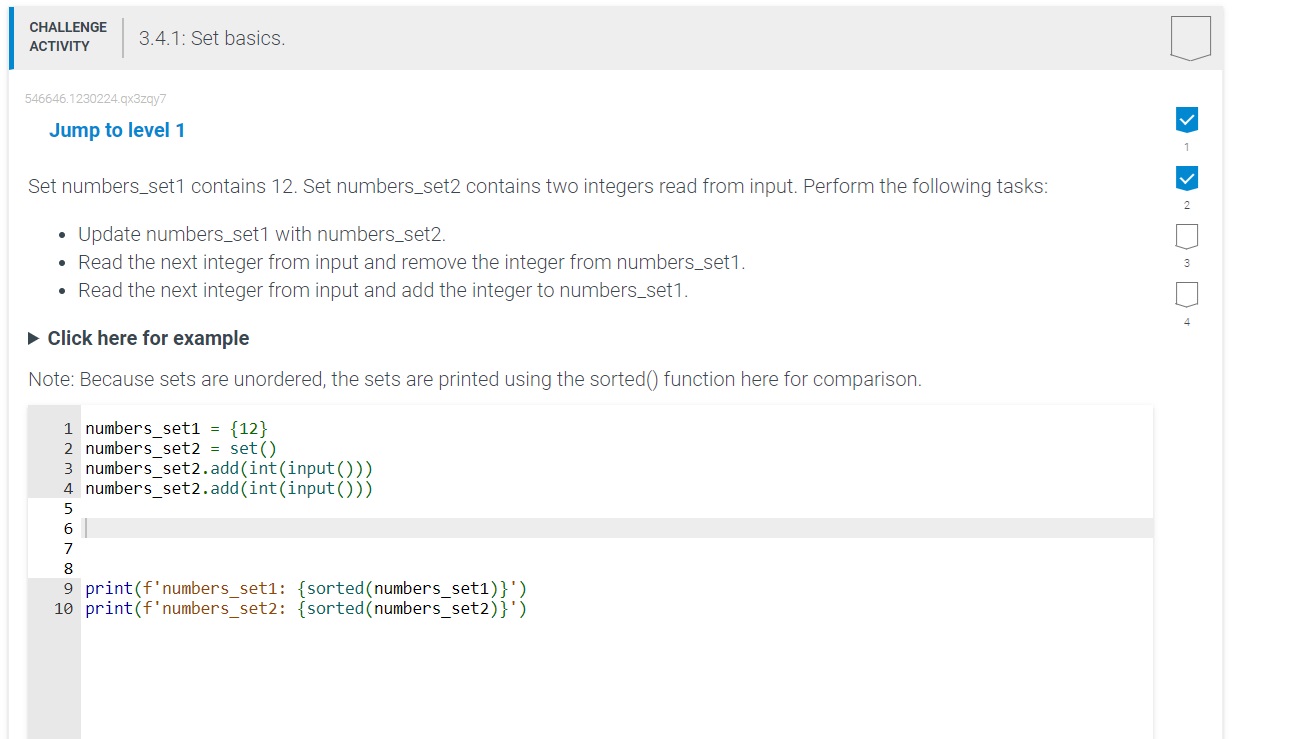
Task: Go to uncompleted level 3 box
Action: (x=1186, y=236)
